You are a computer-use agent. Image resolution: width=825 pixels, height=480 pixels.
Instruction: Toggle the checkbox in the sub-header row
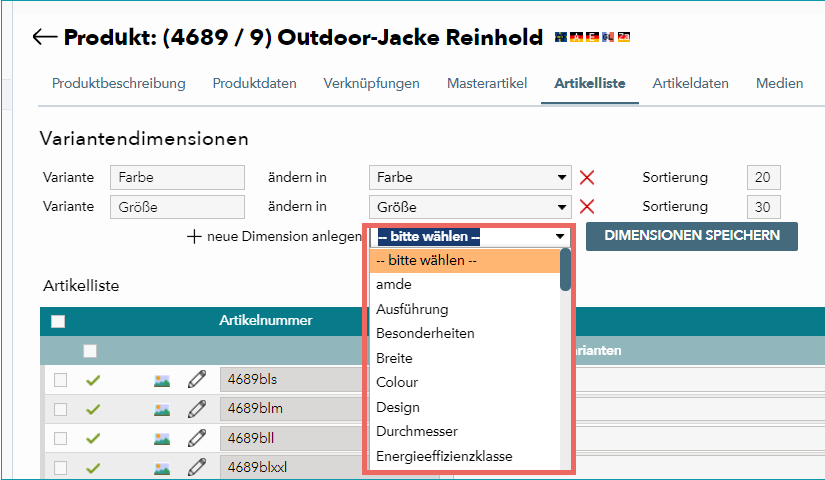point(90,351)
